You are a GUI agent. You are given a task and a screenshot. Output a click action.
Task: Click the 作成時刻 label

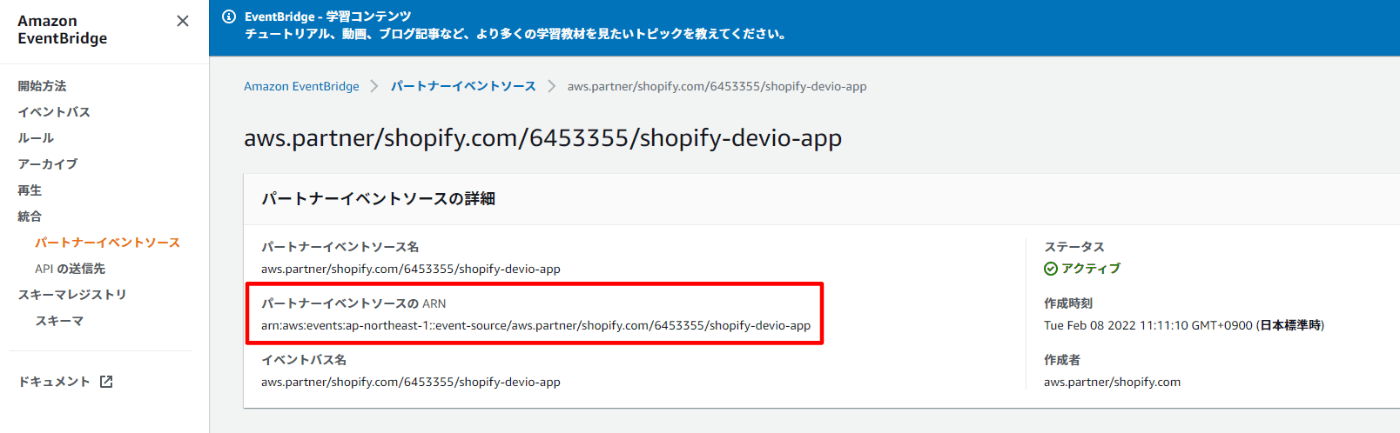coord(1068,303)
